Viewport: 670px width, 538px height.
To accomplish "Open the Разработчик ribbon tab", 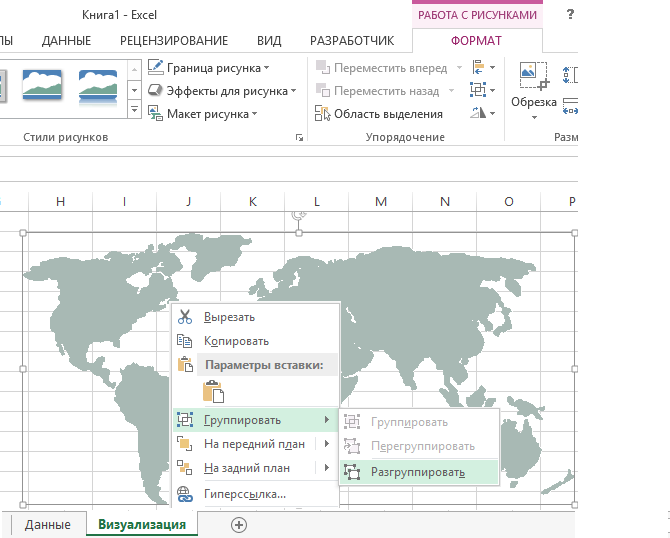I will click(351, 41).
